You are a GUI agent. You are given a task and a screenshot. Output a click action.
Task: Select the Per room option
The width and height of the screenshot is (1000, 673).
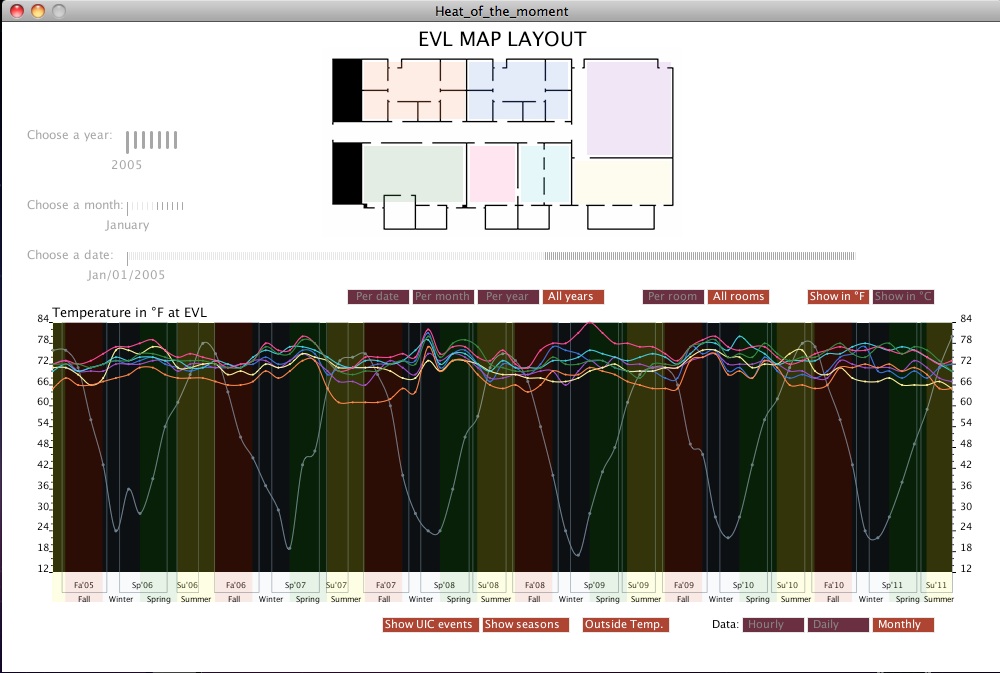point(673,297)
